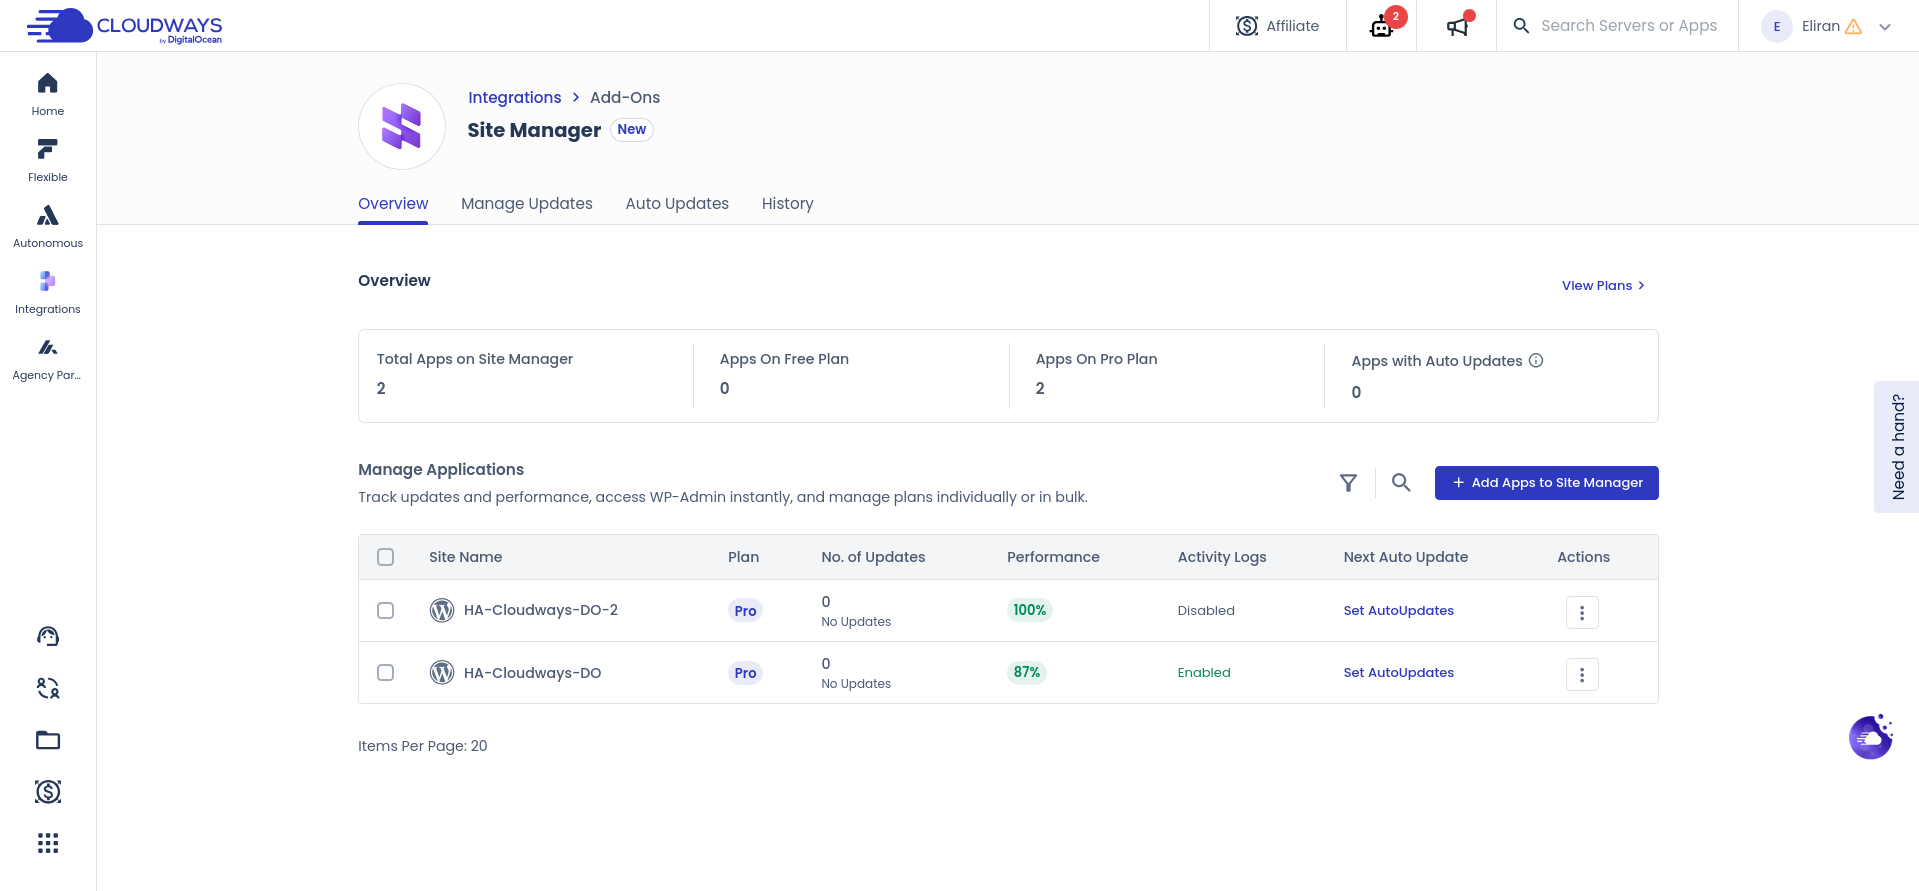Click the Apps On Free Plan stat

click(x=784, y=374)
